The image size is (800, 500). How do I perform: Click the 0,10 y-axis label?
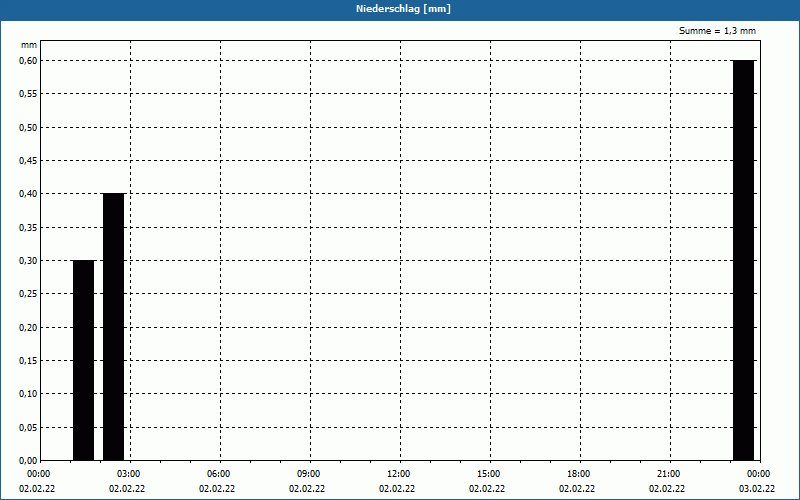(28, 394)
